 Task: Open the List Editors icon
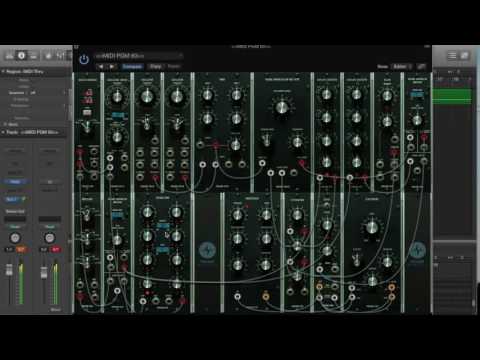(x=452, y=55)
